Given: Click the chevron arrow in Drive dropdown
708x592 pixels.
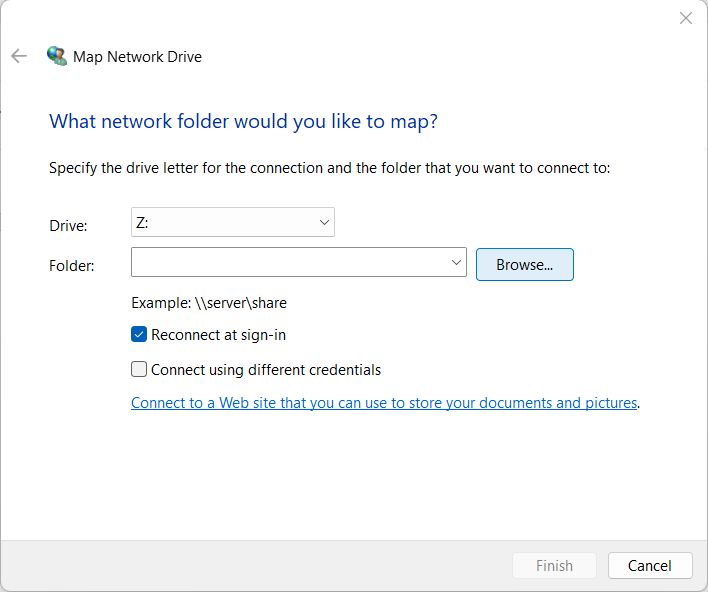Looking at the screenshot, I should pos(324,223).
